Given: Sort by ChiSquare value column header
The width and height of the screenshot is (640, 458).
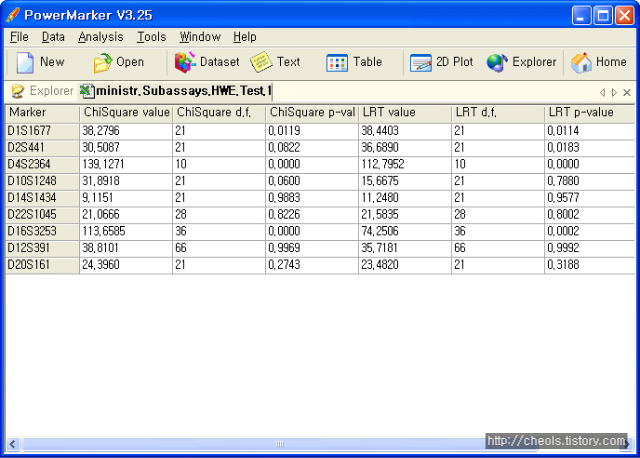Looking at the screenshot, I should 126,113.
